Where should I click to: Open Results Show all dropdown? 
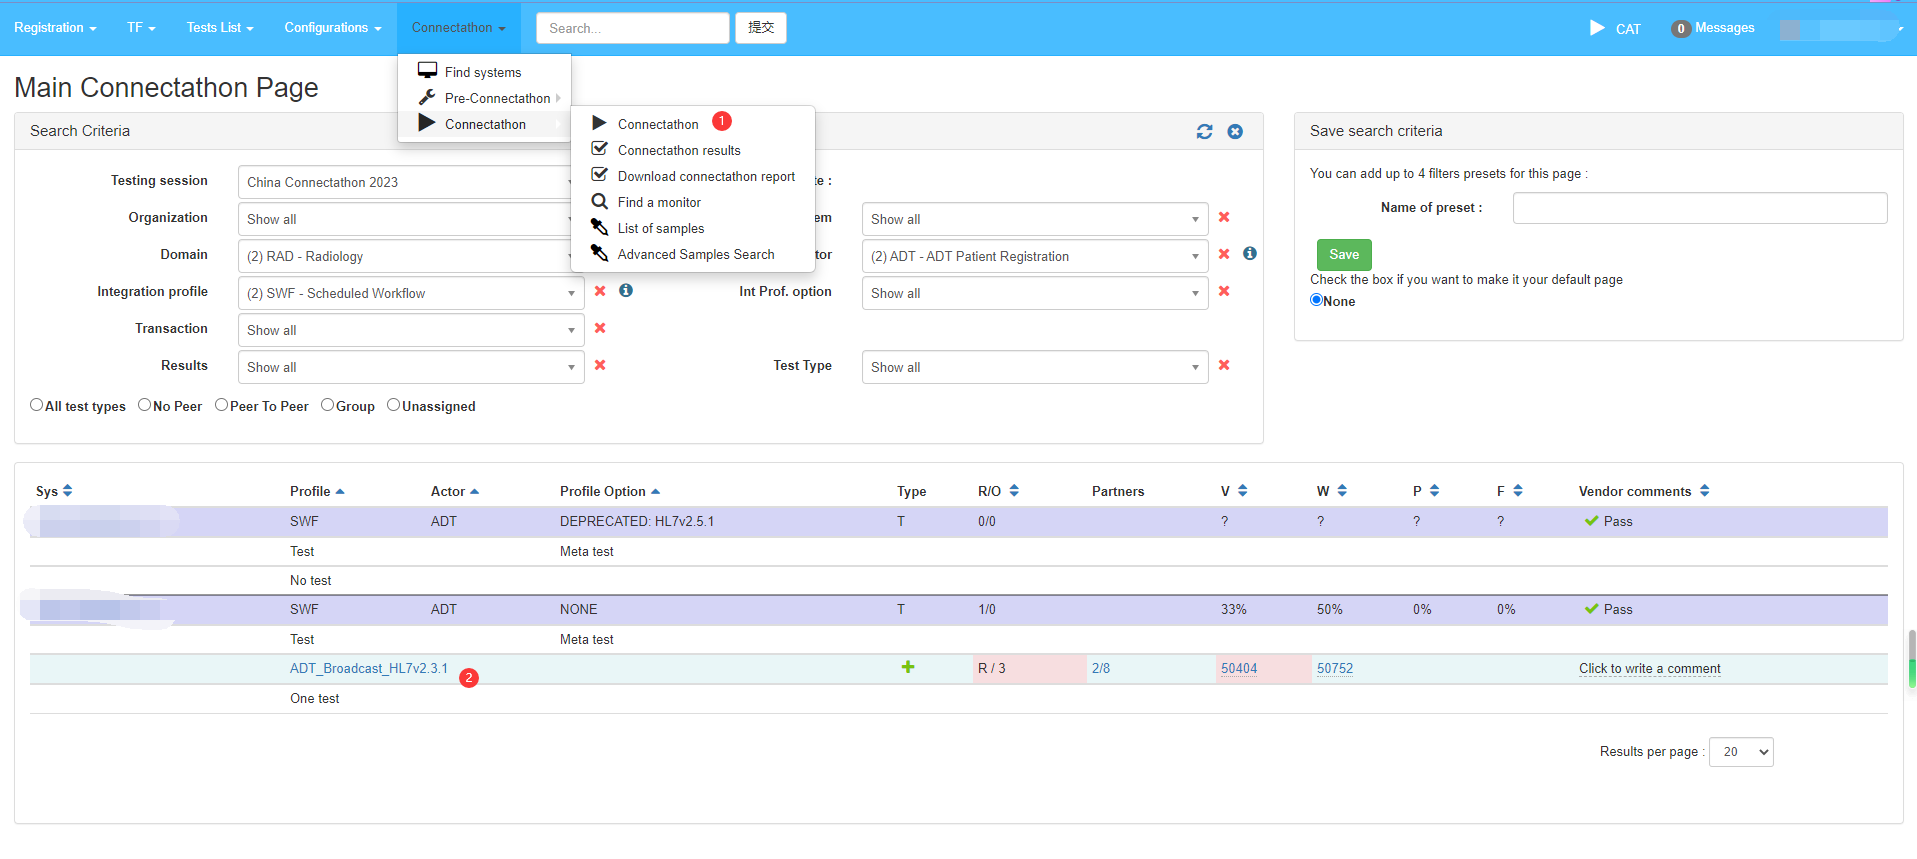(411, 367)
